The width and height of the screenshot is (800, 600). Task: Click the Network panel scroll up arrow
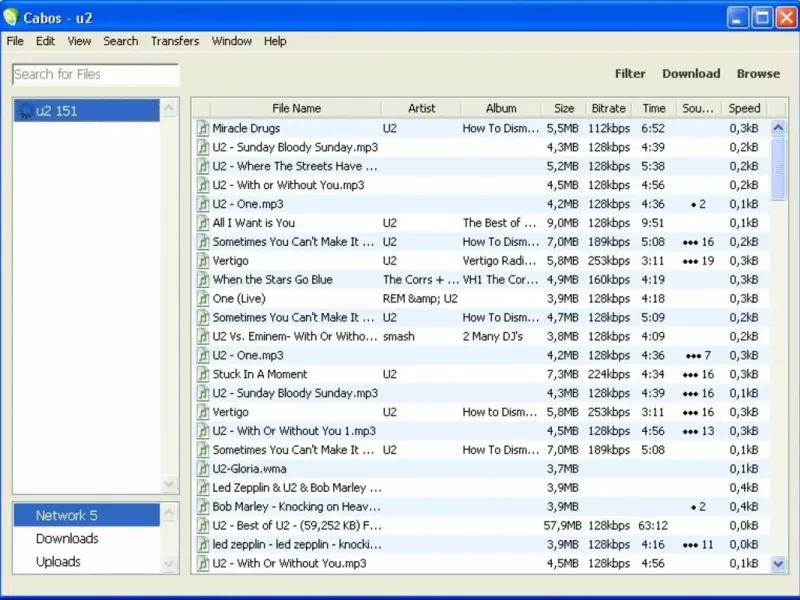169,512
